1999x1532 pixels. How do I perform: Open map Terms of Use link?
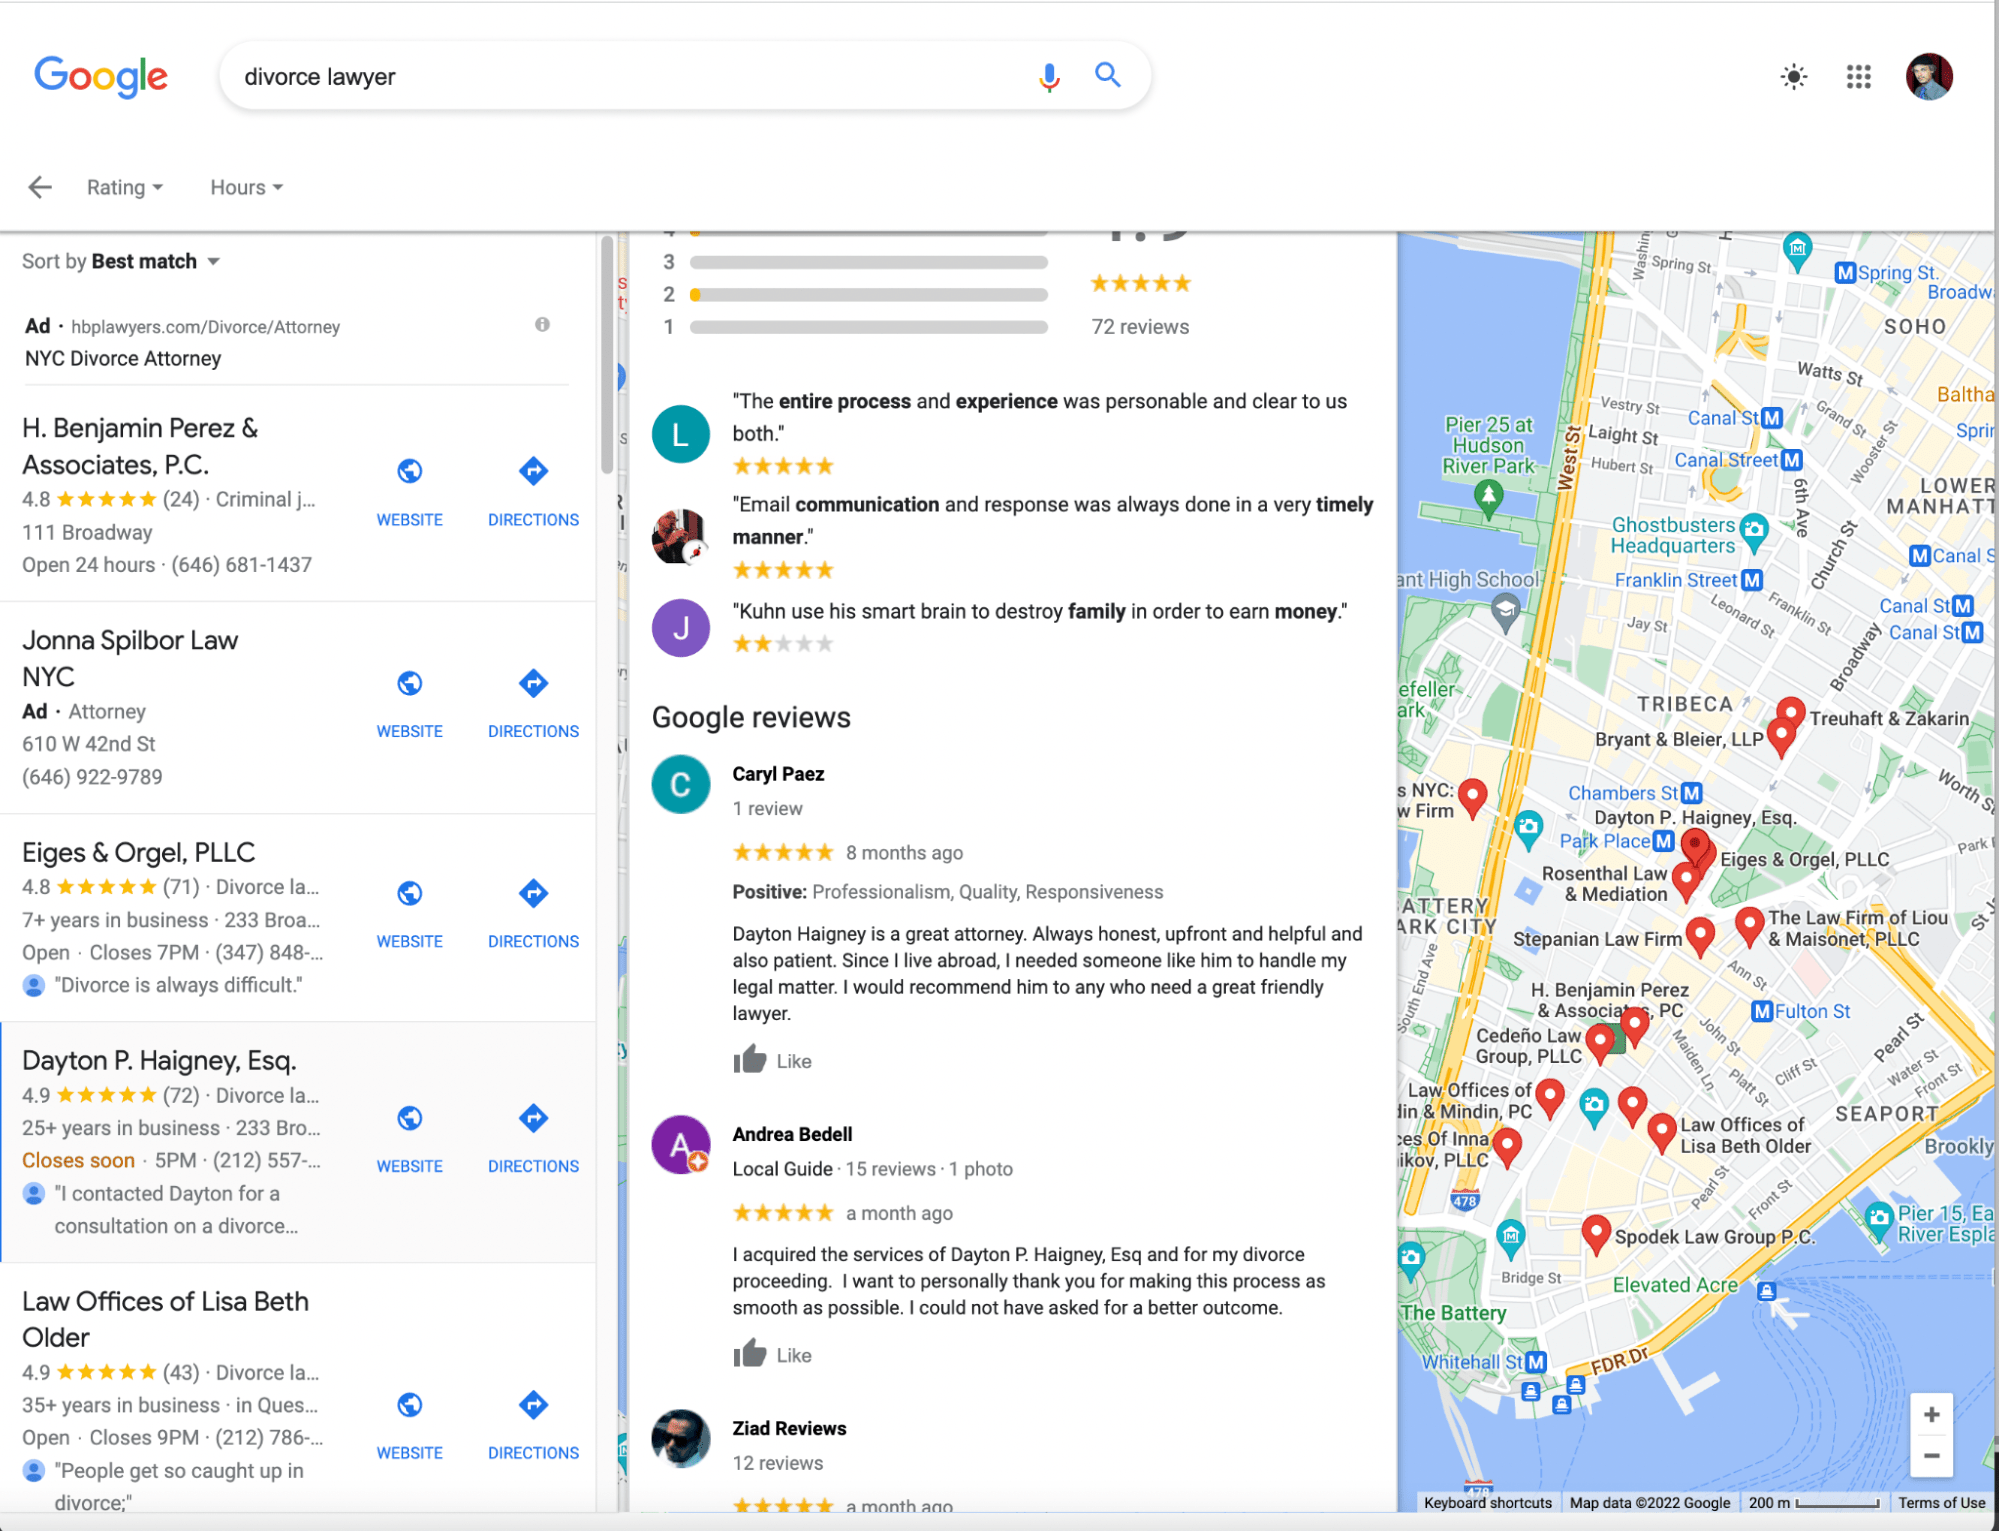point(1942,1502)
